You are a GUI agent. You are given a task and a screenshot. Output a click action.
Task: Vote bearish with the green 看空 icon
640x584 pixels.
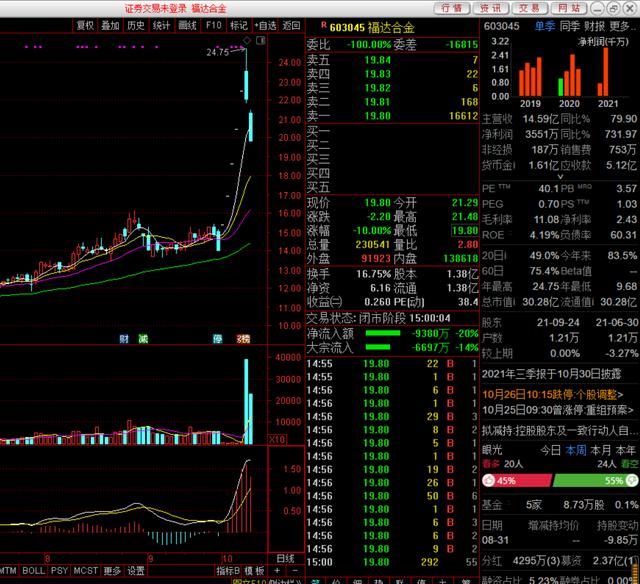(630, 464)
